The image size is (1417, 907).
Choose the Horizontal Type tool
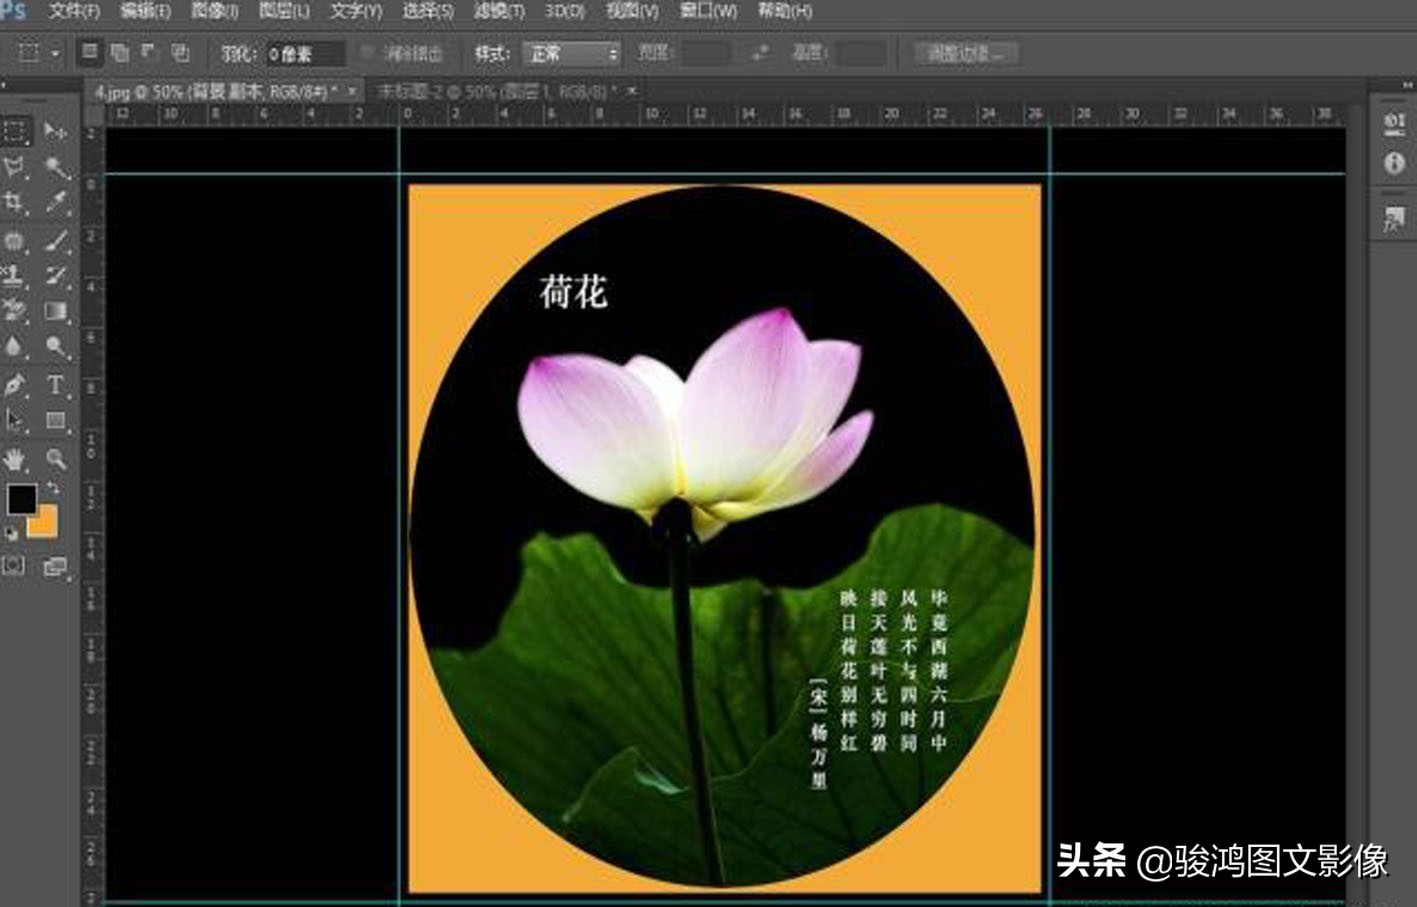(x=54, y=380)
